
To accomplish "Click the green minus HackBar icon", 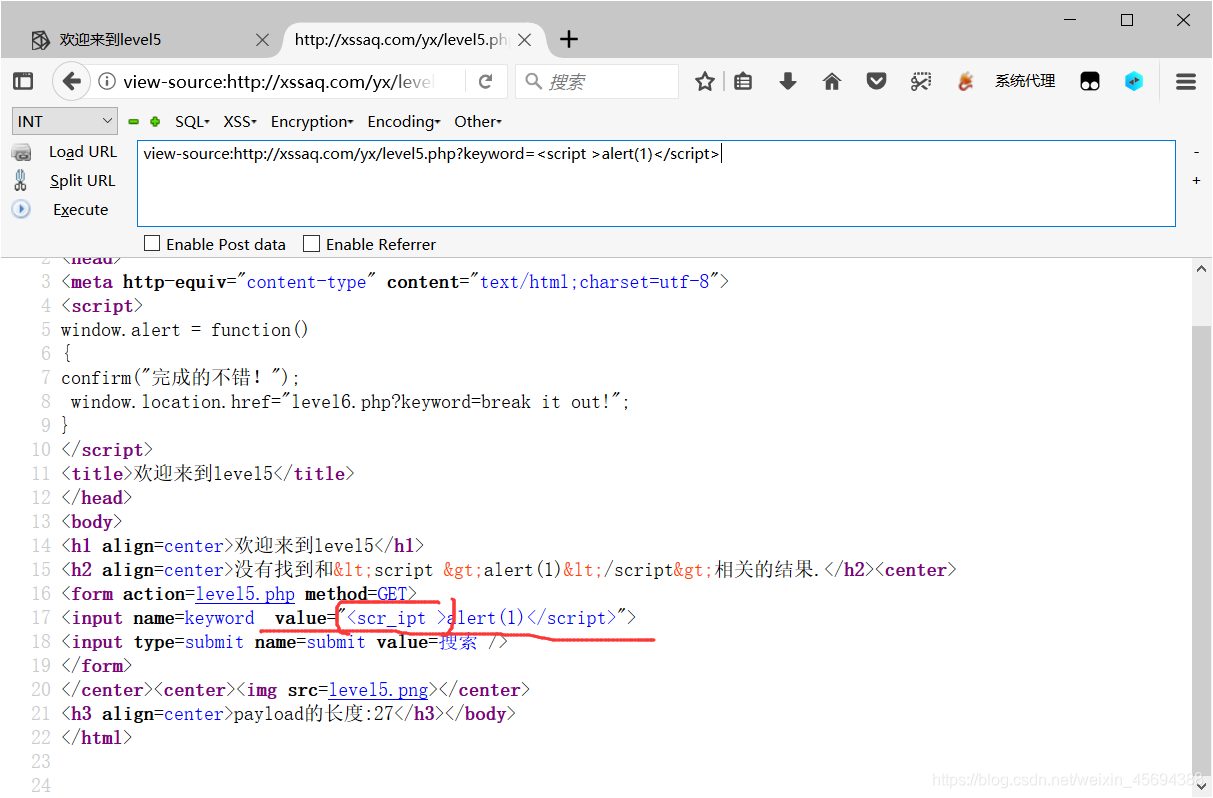I will pos(133,122).
